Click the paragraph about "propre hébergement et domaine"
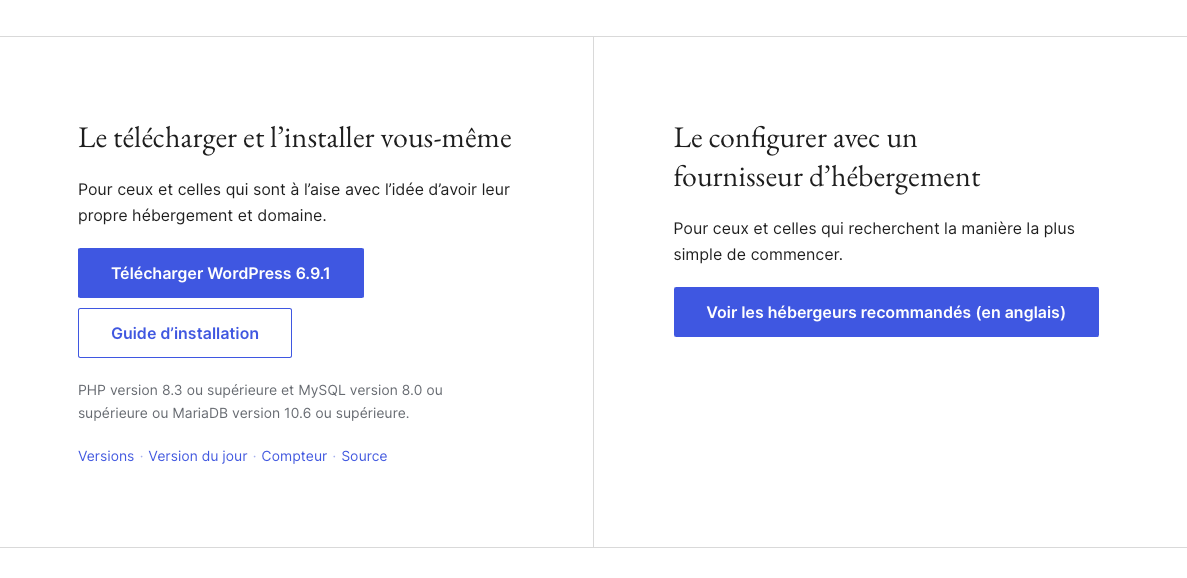This screenshot has width=1187, height=578. 294,202
